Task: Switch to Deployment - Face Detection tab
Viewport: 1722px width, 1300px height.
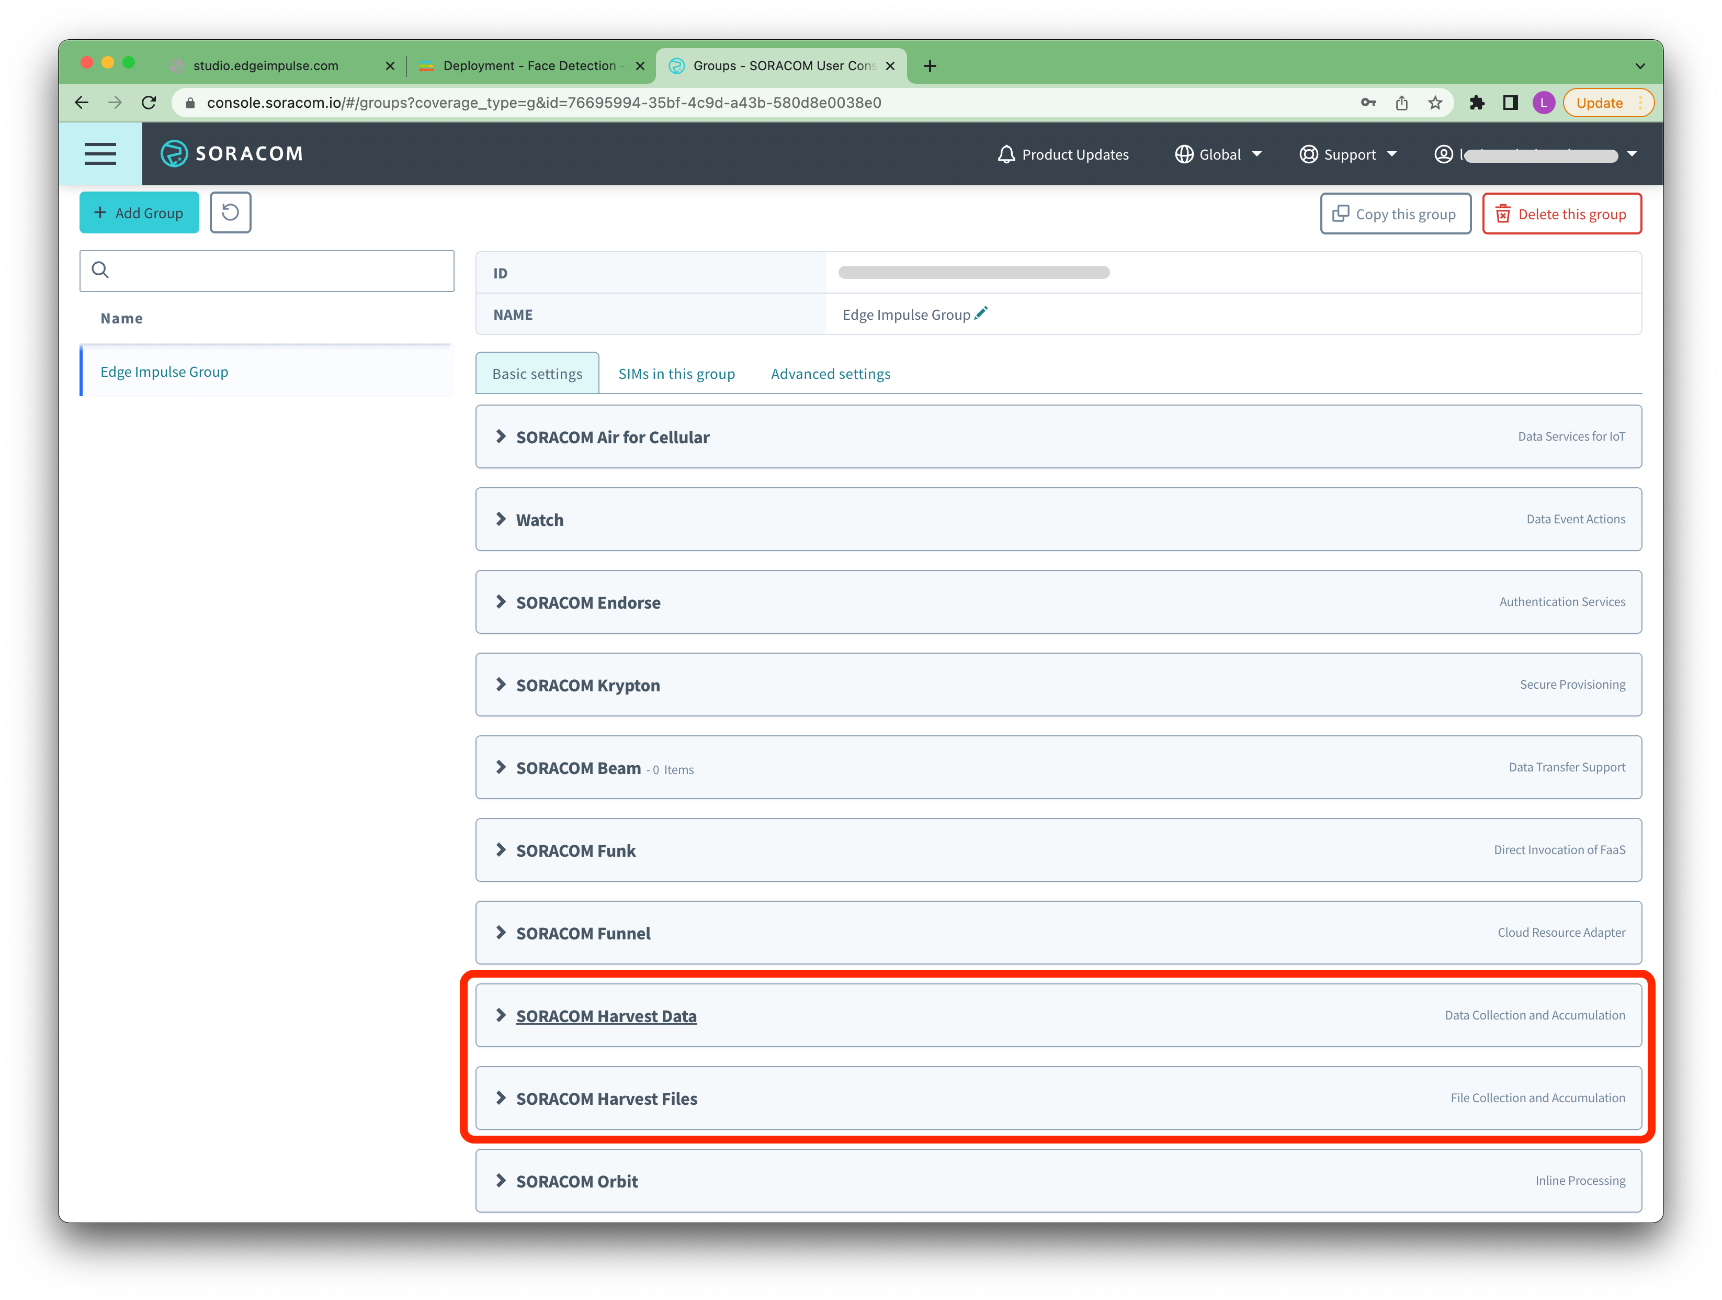Action: 530,65
